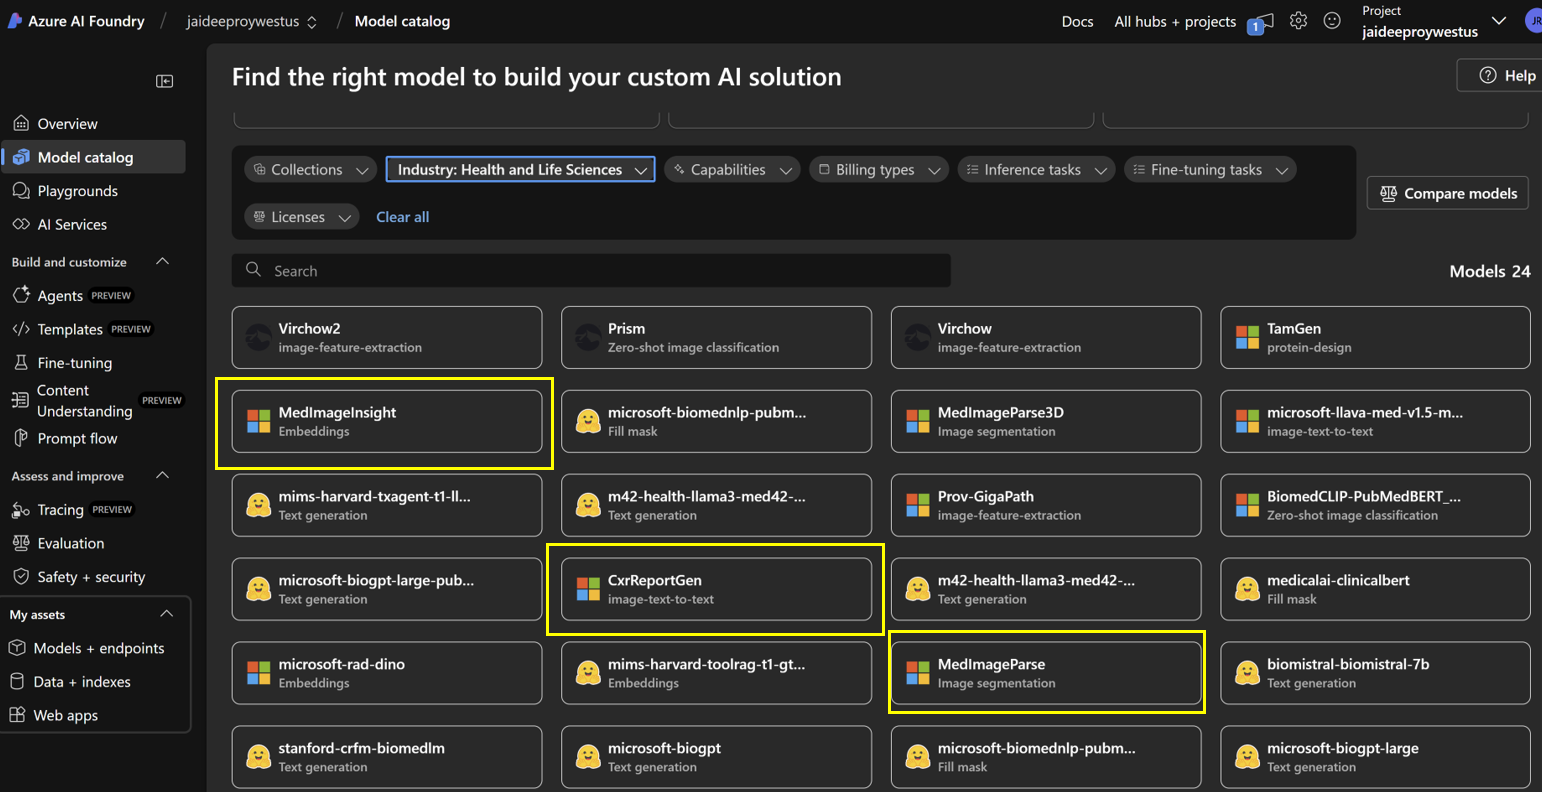The width and height of the screenshot is (1542, 792).
Task: Open the MedImageInsight model card
Action: pos(387,422)
